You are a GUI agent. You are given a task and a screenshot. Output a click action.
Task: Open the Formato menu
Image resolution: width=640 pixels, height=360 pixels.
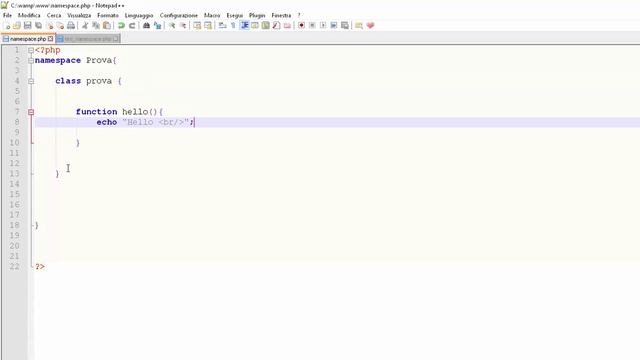108,15
